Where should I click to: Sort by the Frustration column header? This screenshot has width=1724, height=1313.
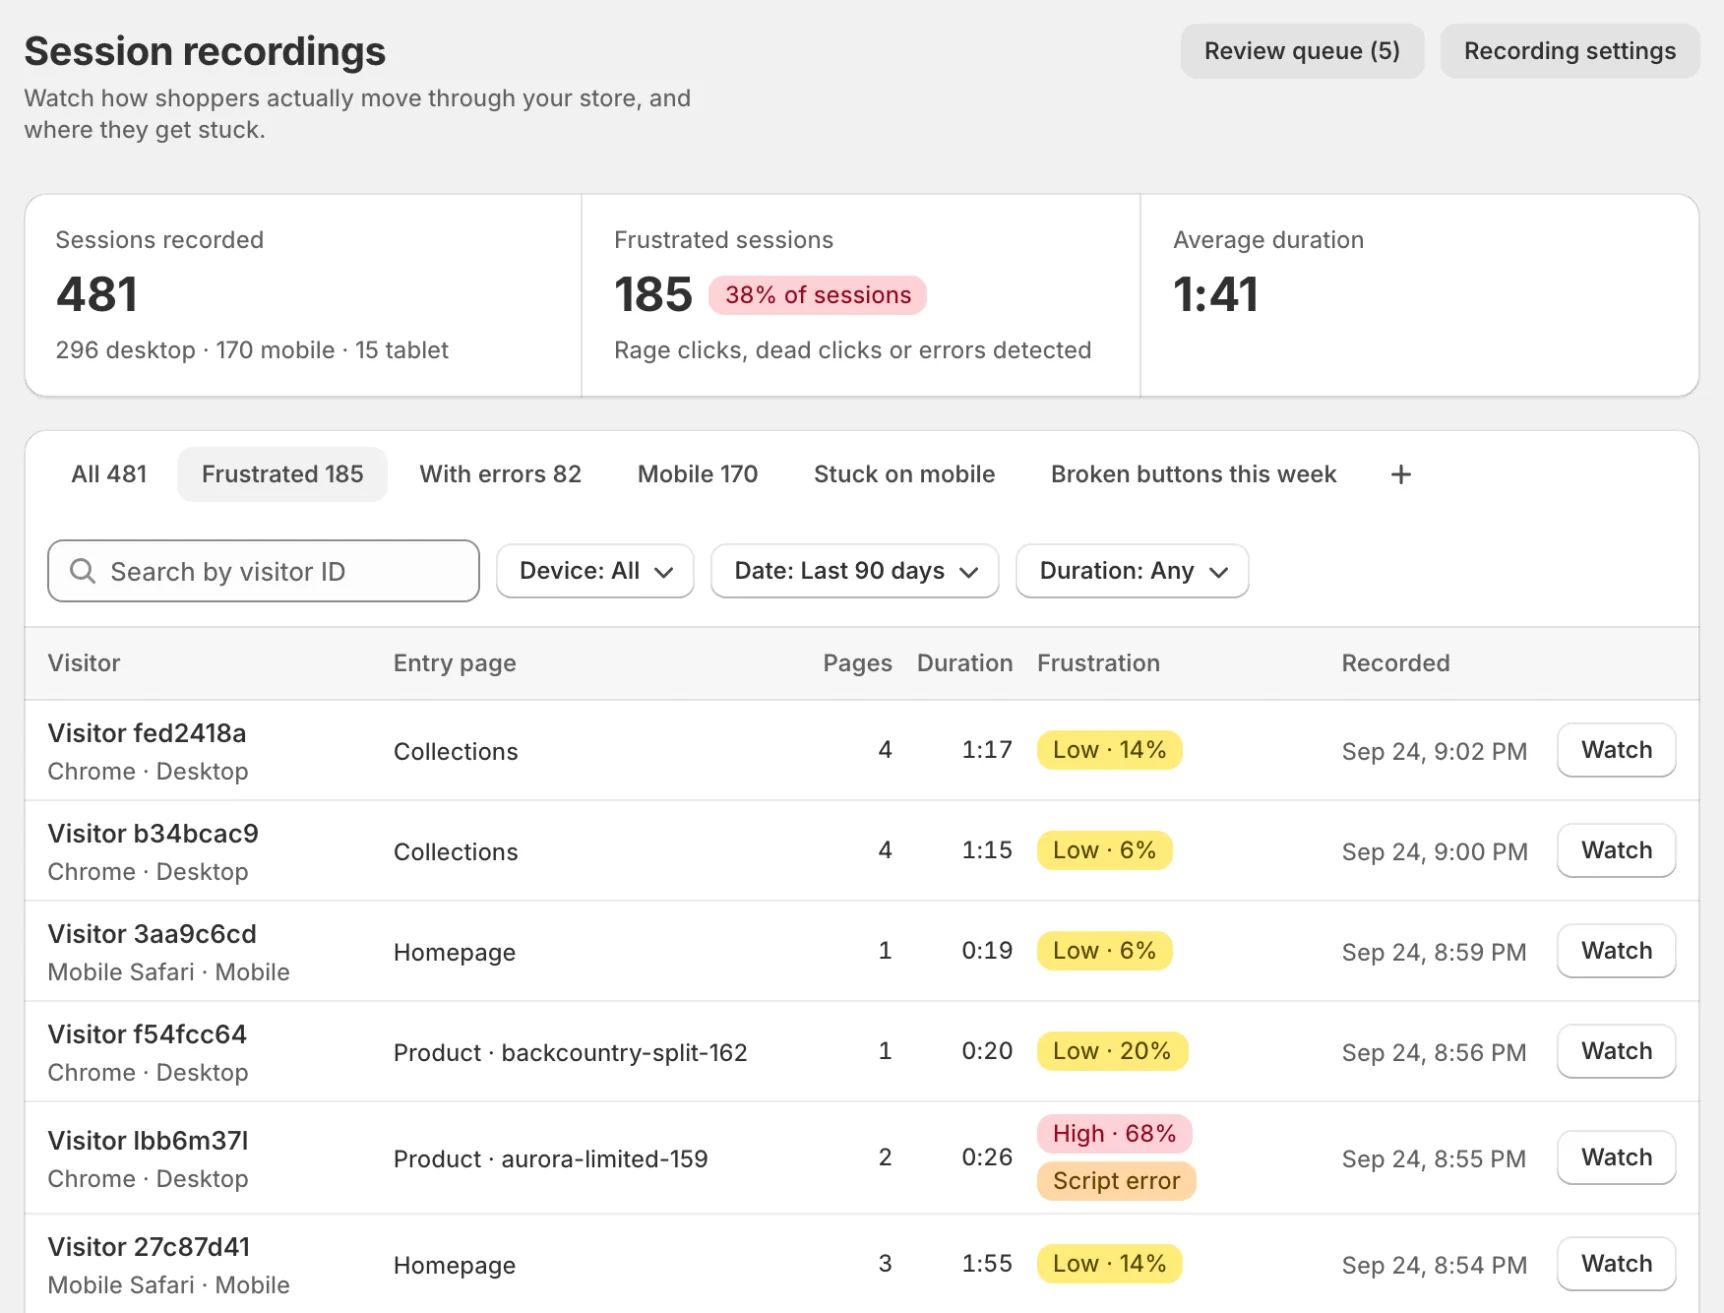click(1098, 663)
